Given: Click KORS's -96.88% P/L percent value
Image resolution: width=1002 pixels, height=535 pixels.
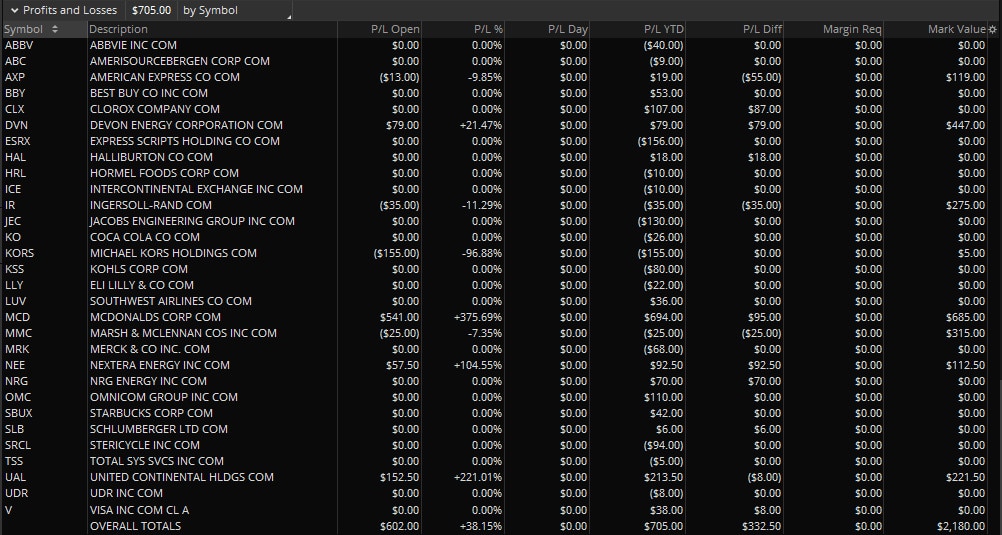Looking at the screenshot, I should click(x=482, y=253).
